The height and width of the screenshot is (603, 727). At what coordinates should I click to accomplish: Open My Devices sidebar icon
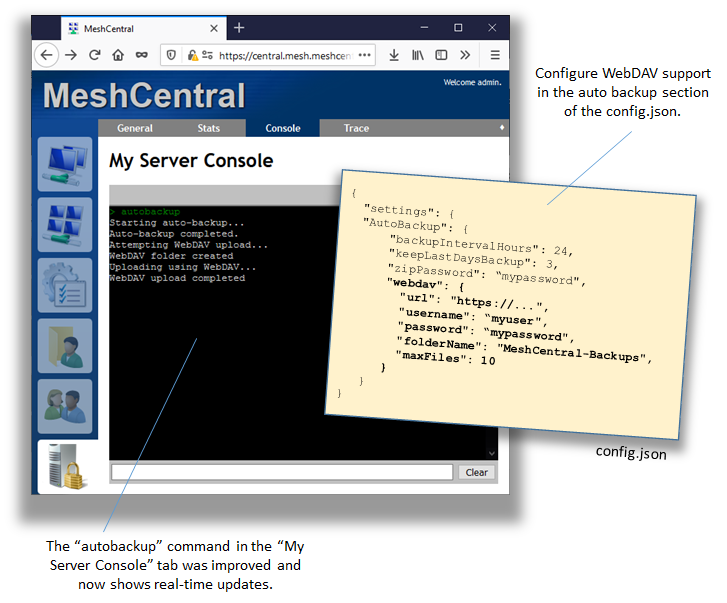(65, 164)
